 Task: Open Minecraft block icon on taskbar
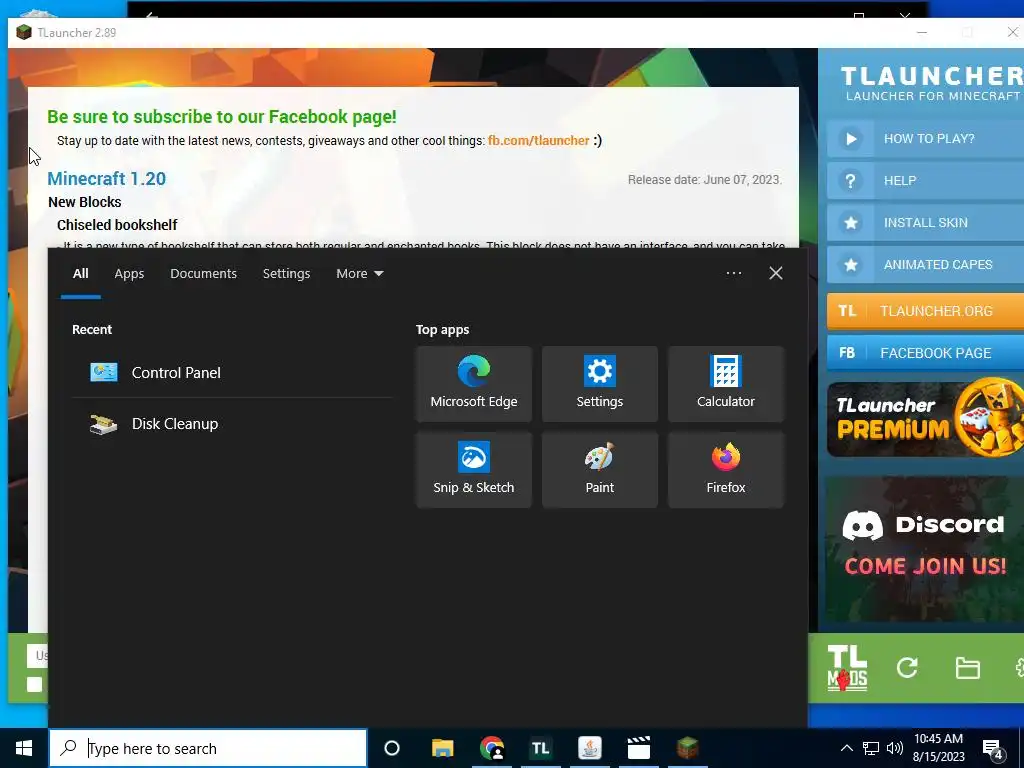tap(688, 748)
